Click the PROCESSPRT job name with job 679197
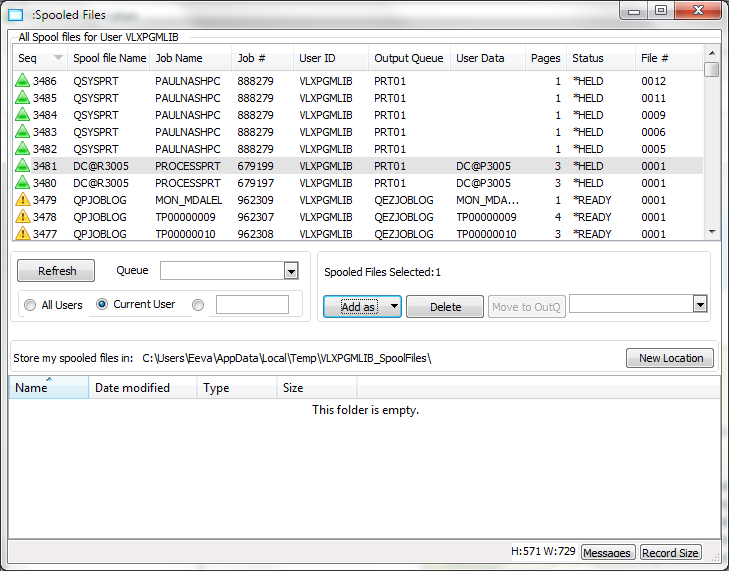Viewport: 729px width, 571px height. [x=188, y=183]
